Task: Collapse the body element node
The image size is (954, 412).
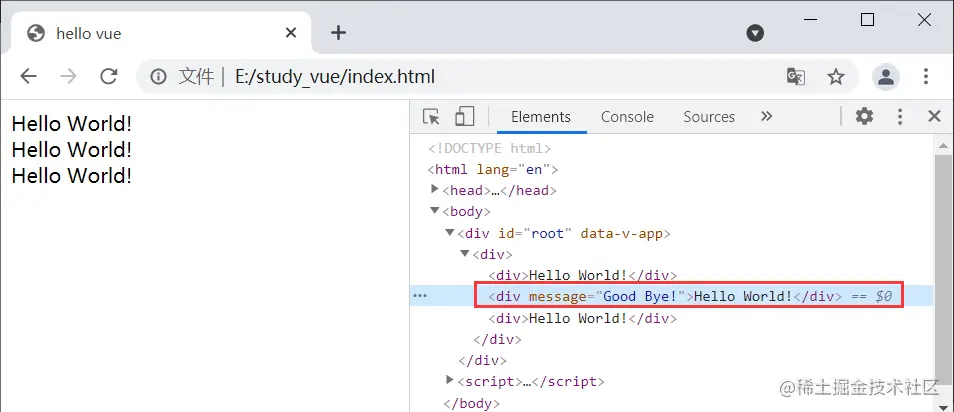Action: (x=434, y=211)
